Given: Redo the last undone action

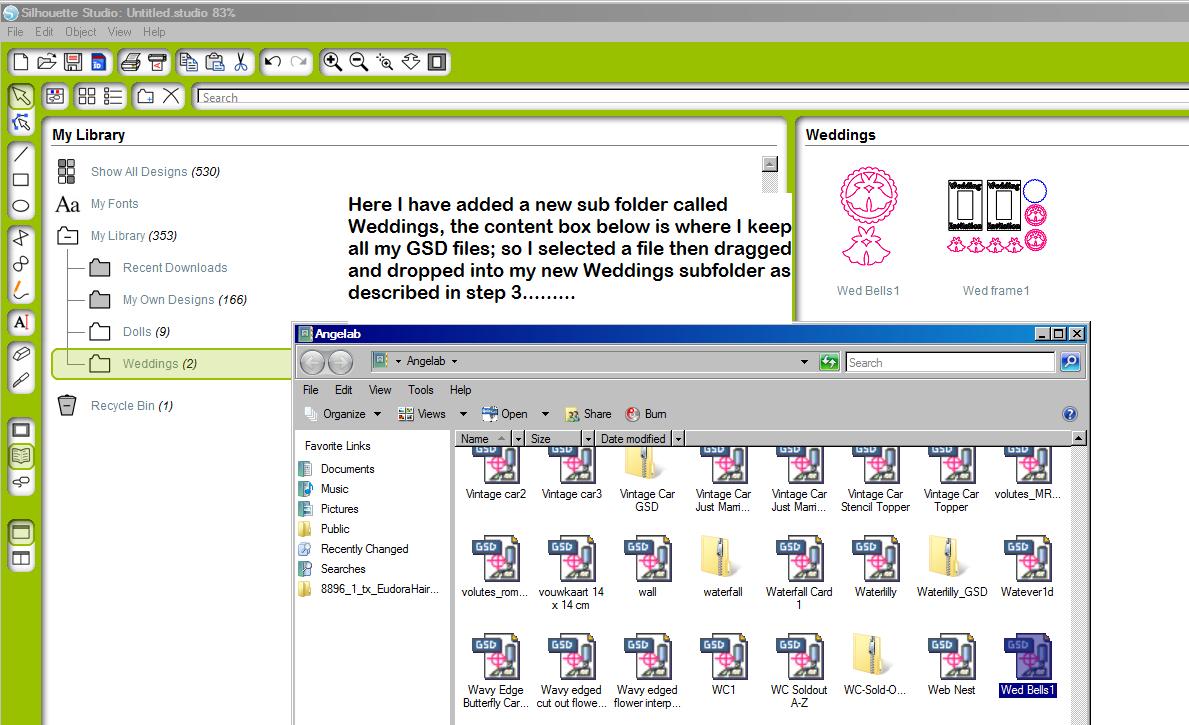Looking at the screenshot, I should (x=300, y=62).
